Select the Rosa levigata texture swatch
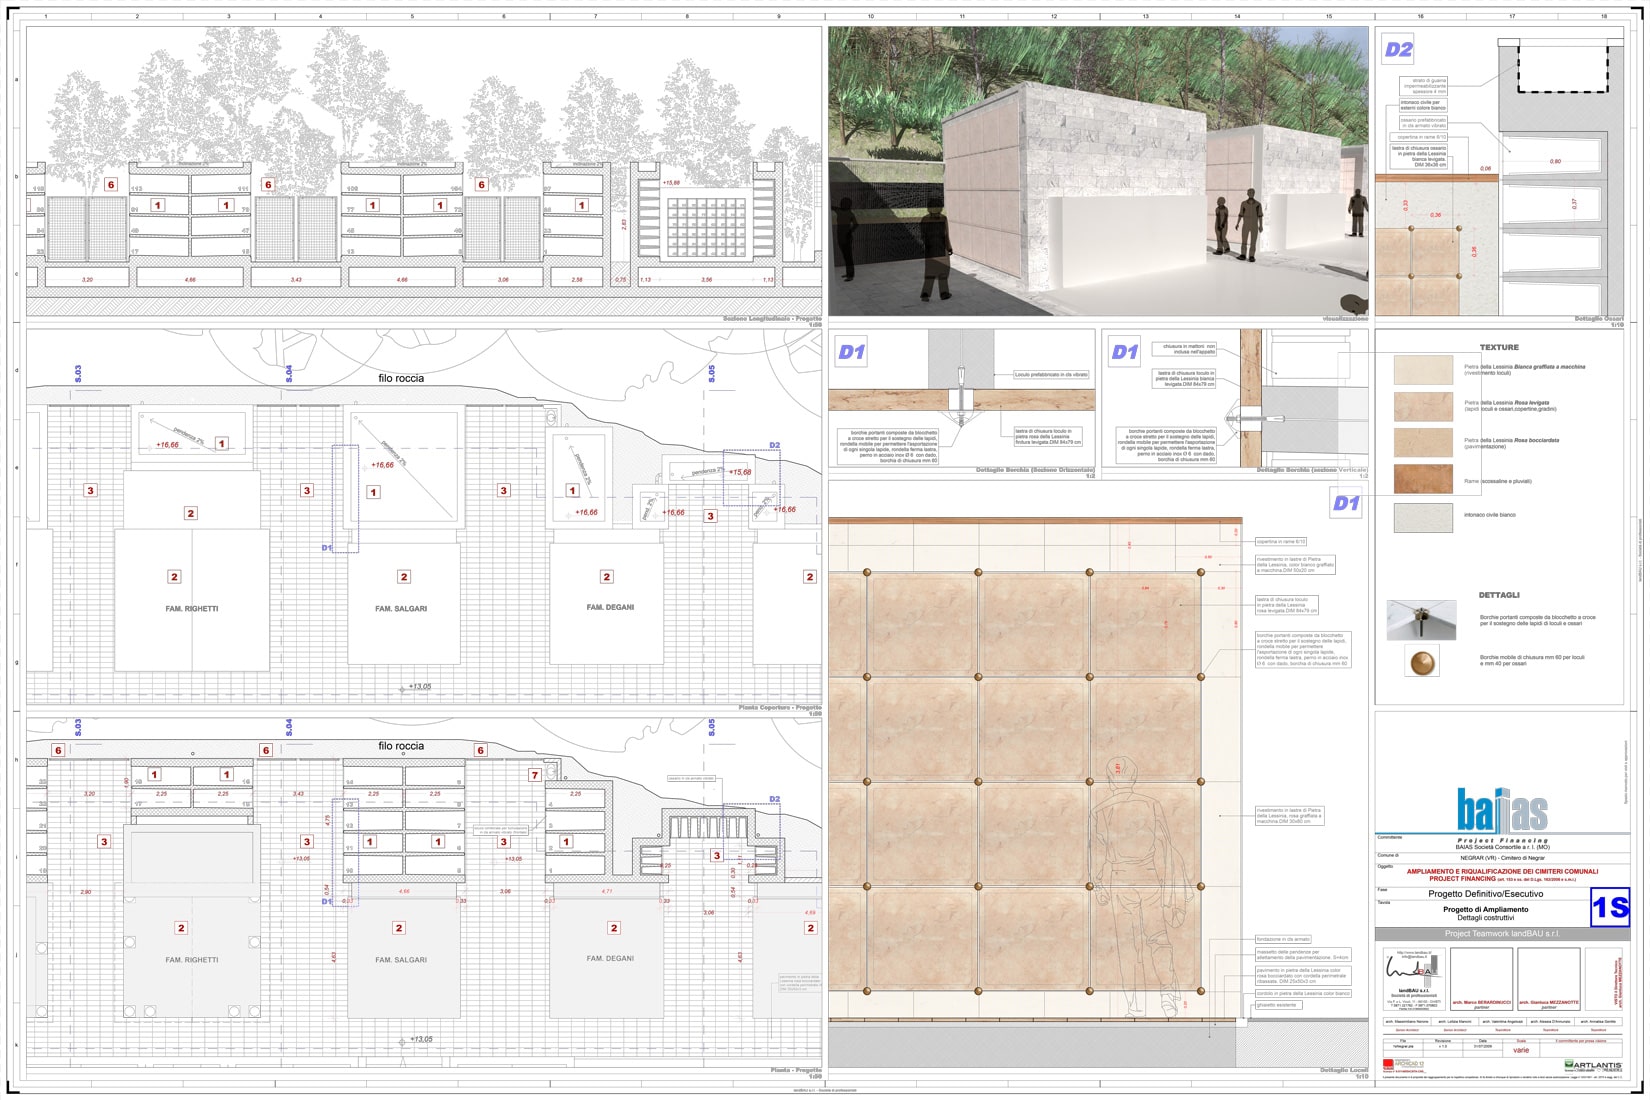Screen dimensions: 1650x1100 pos(1423,406)
